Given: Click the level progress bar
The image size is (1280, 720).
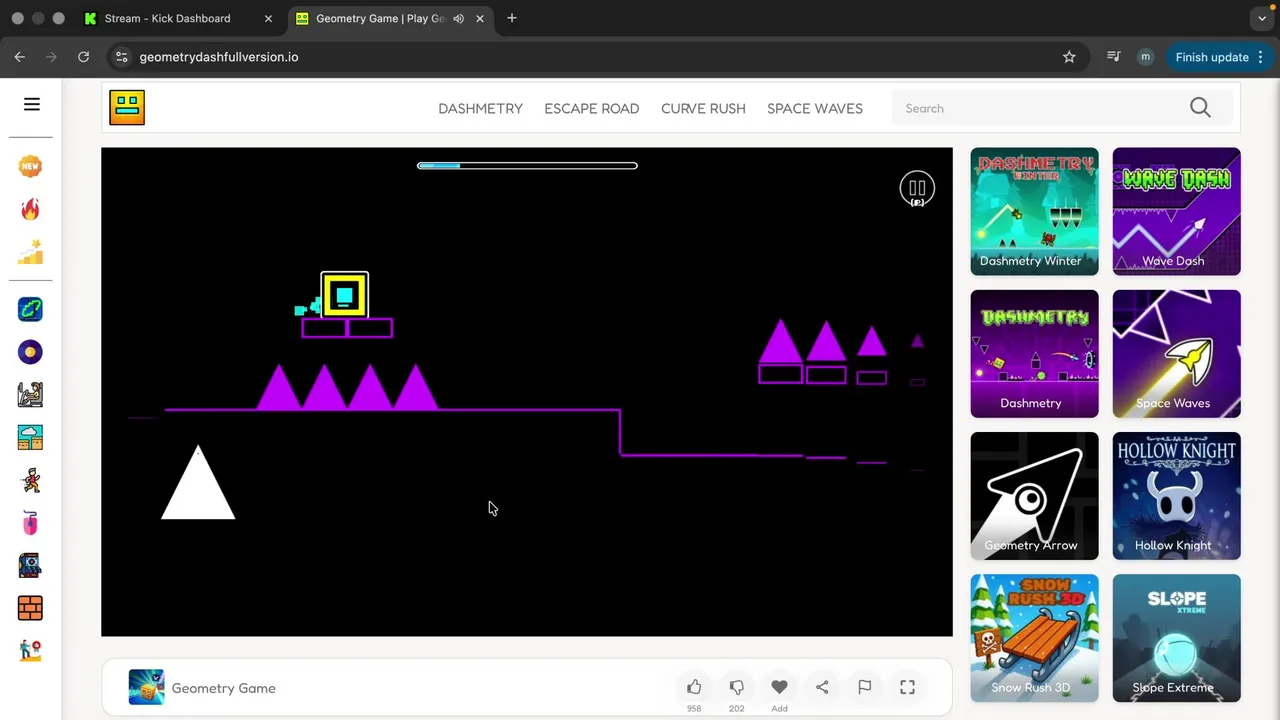Looking at the screenshot, I should coord(527,165).
